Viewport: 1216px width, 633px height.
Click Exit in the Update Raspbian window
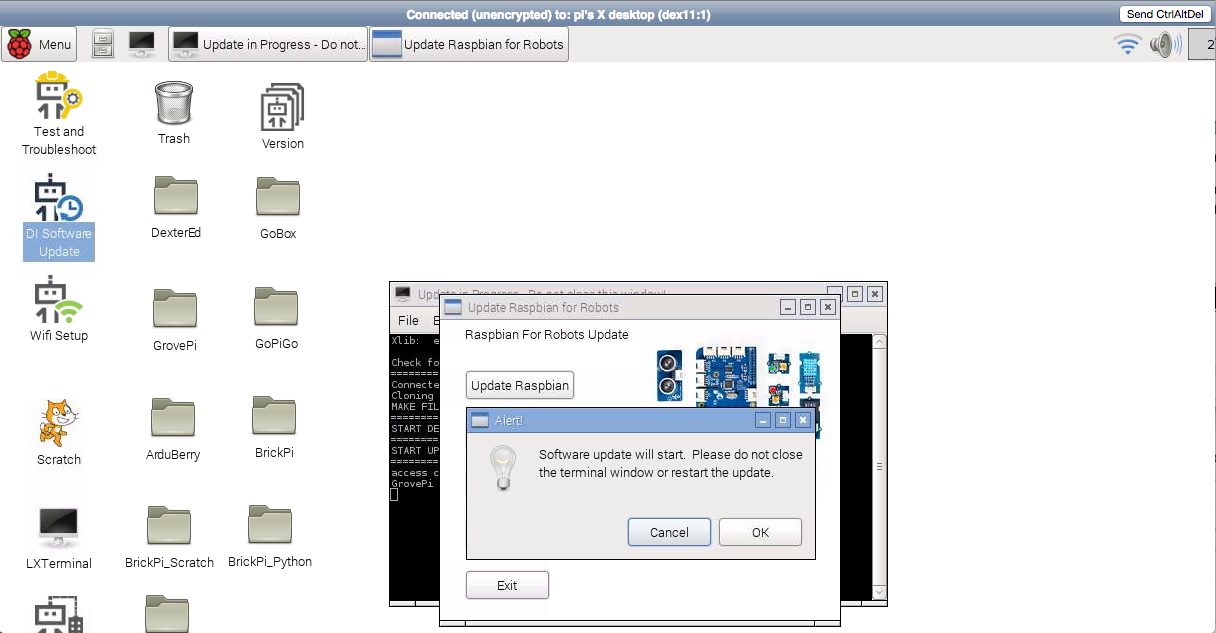click(x=507, y=585)
